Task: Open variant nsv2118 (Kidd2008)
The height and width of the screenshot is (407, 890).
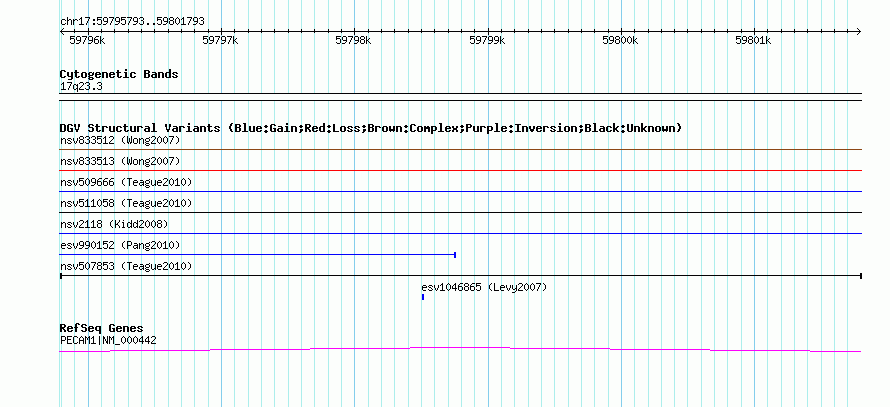Action: 114,224
